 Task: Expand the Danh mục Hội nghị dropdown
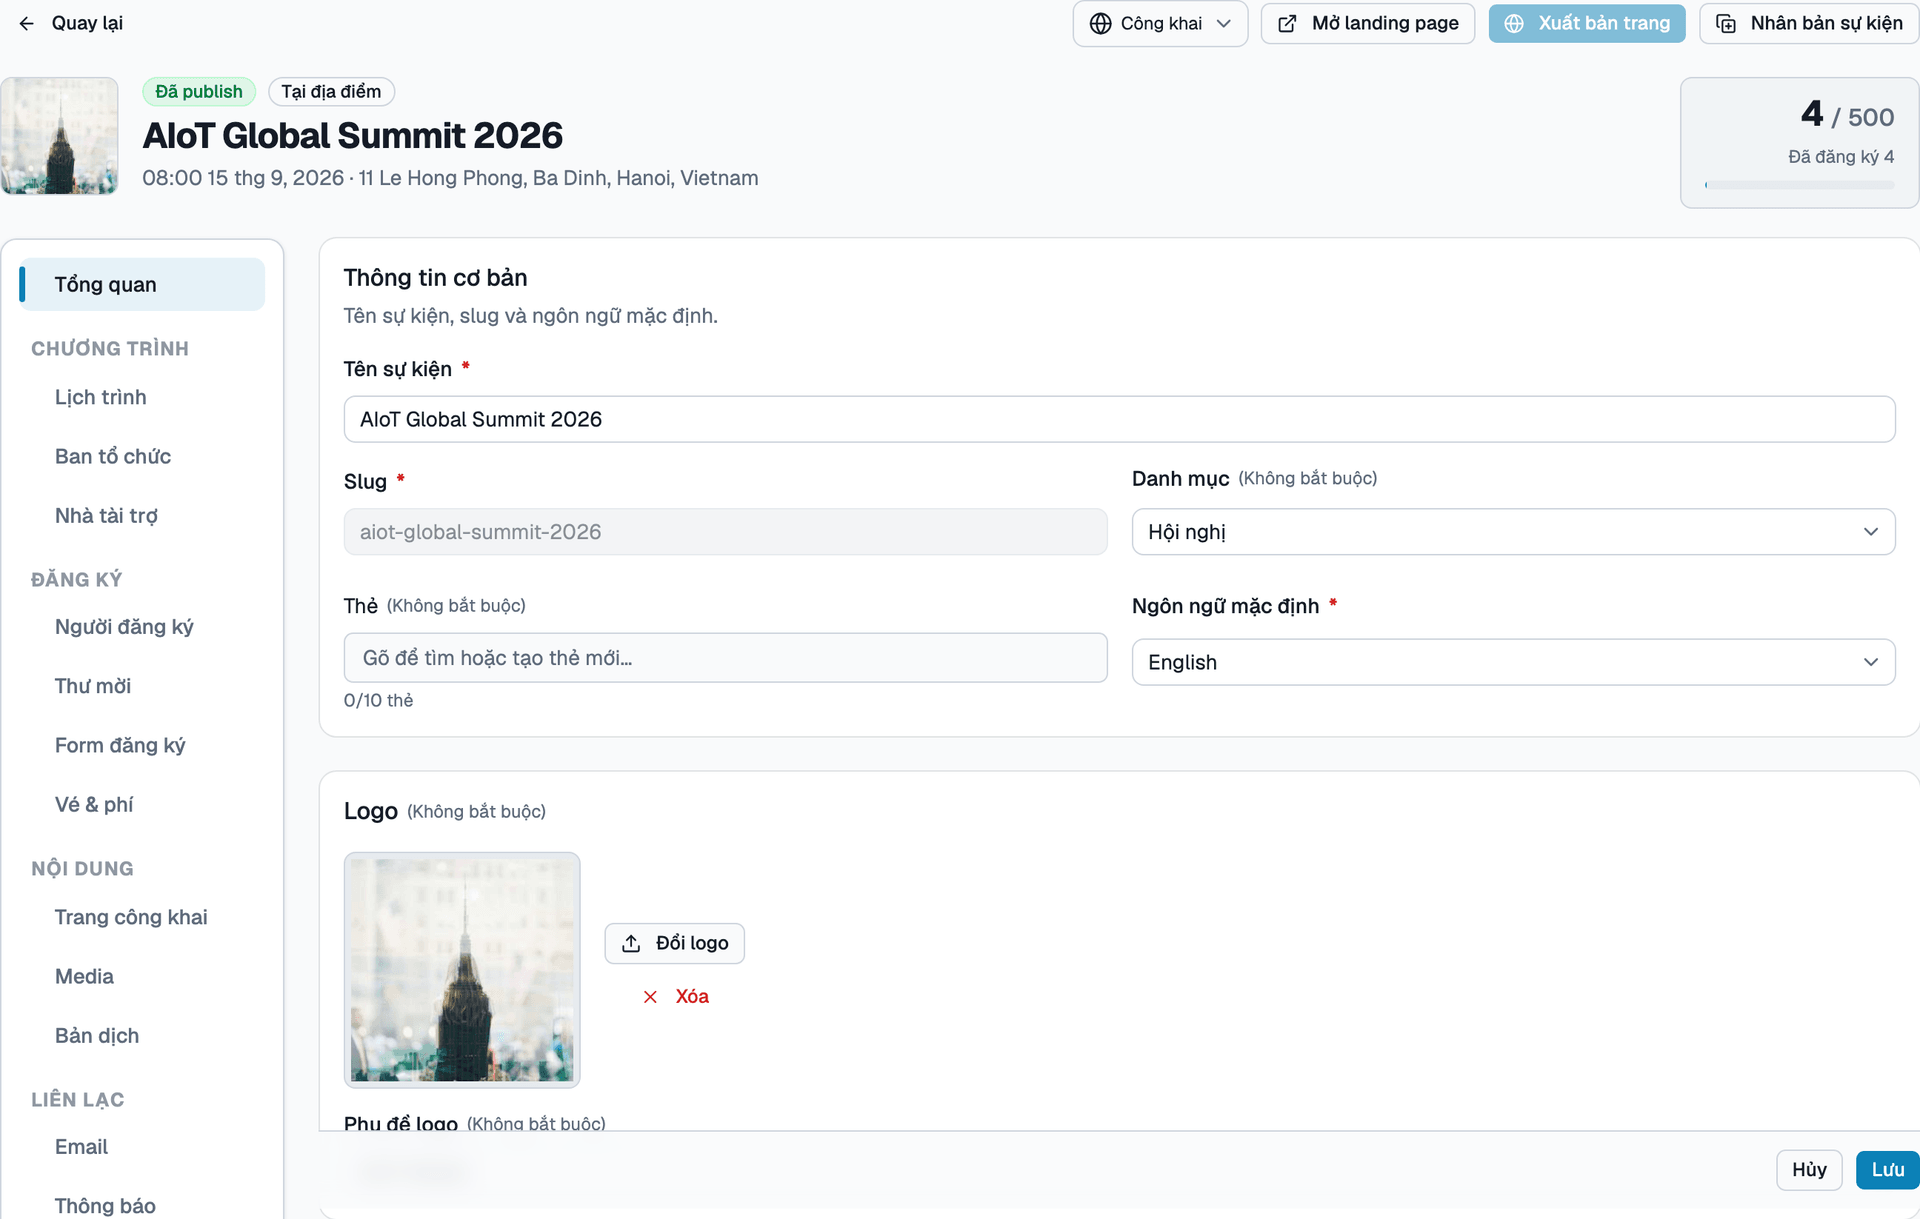(x=1513, y=531)
